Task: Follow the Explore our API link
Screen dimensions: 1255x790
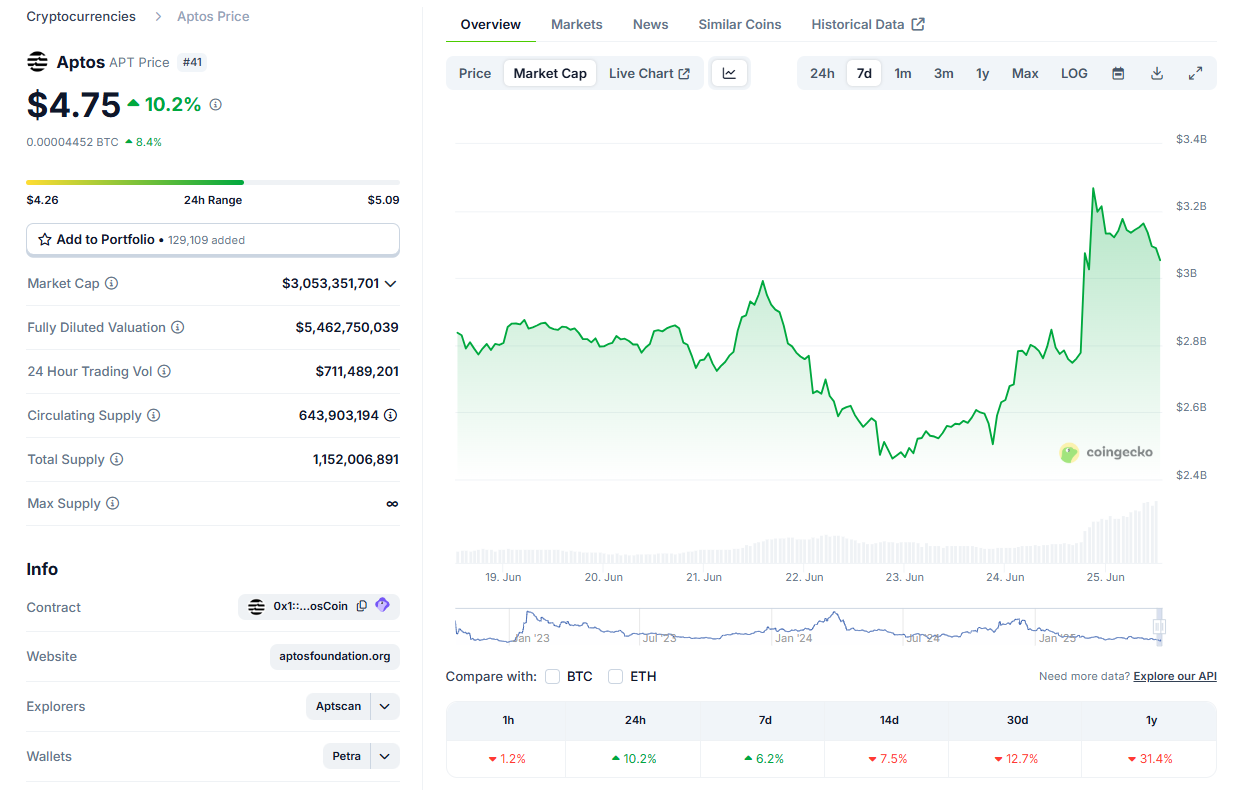Action: [x=1175, y=677]
